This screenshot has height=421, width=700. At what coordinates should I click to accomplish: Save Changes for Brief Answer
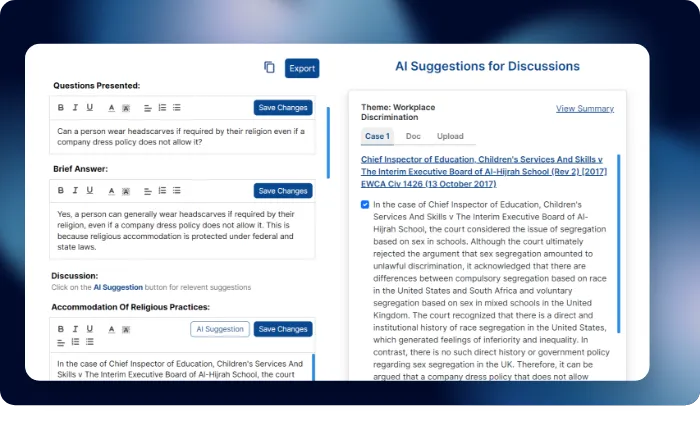(x=283, y=191)
